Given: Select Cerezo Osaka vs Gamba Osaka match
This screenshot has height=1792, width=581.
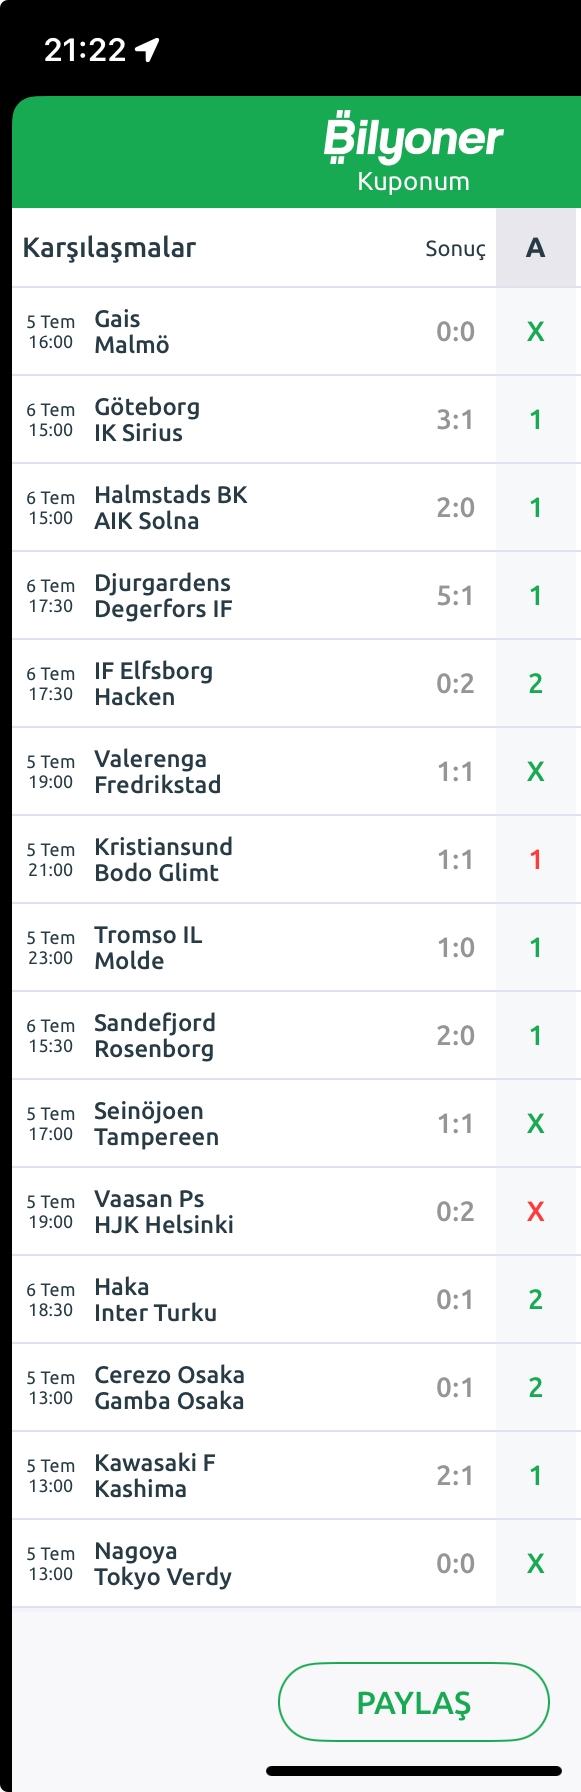Looking at the screenshot, I should [x=296, y=1388].
